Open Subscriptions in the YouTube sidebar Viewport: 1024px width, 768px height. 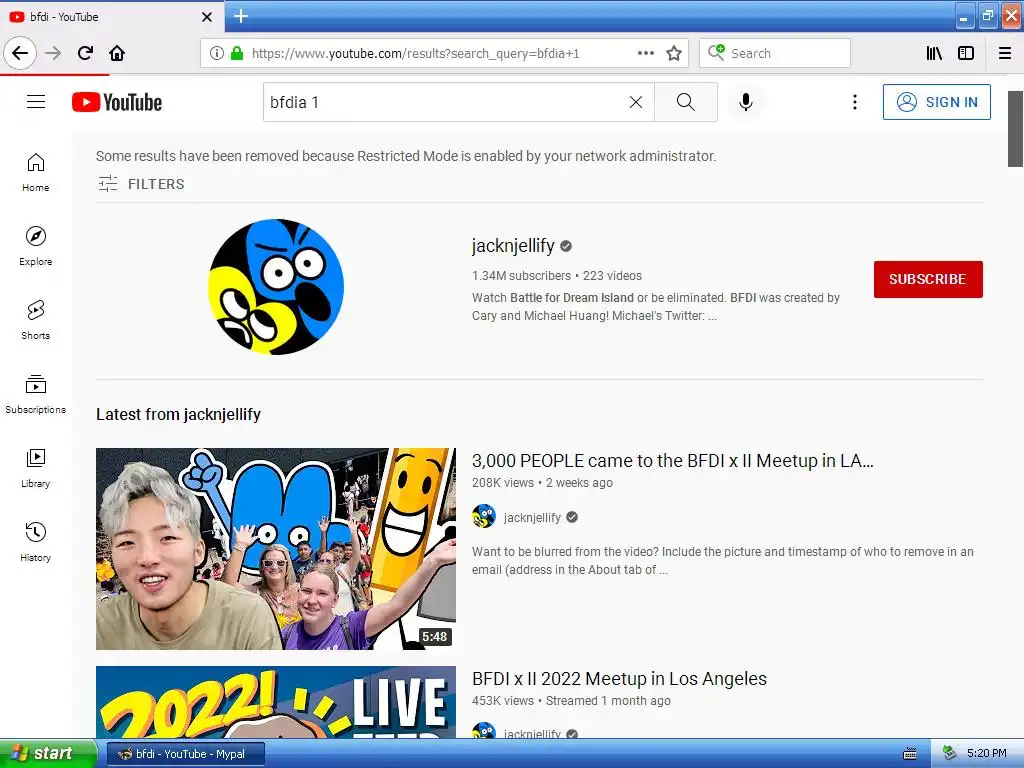click(35, 394)
